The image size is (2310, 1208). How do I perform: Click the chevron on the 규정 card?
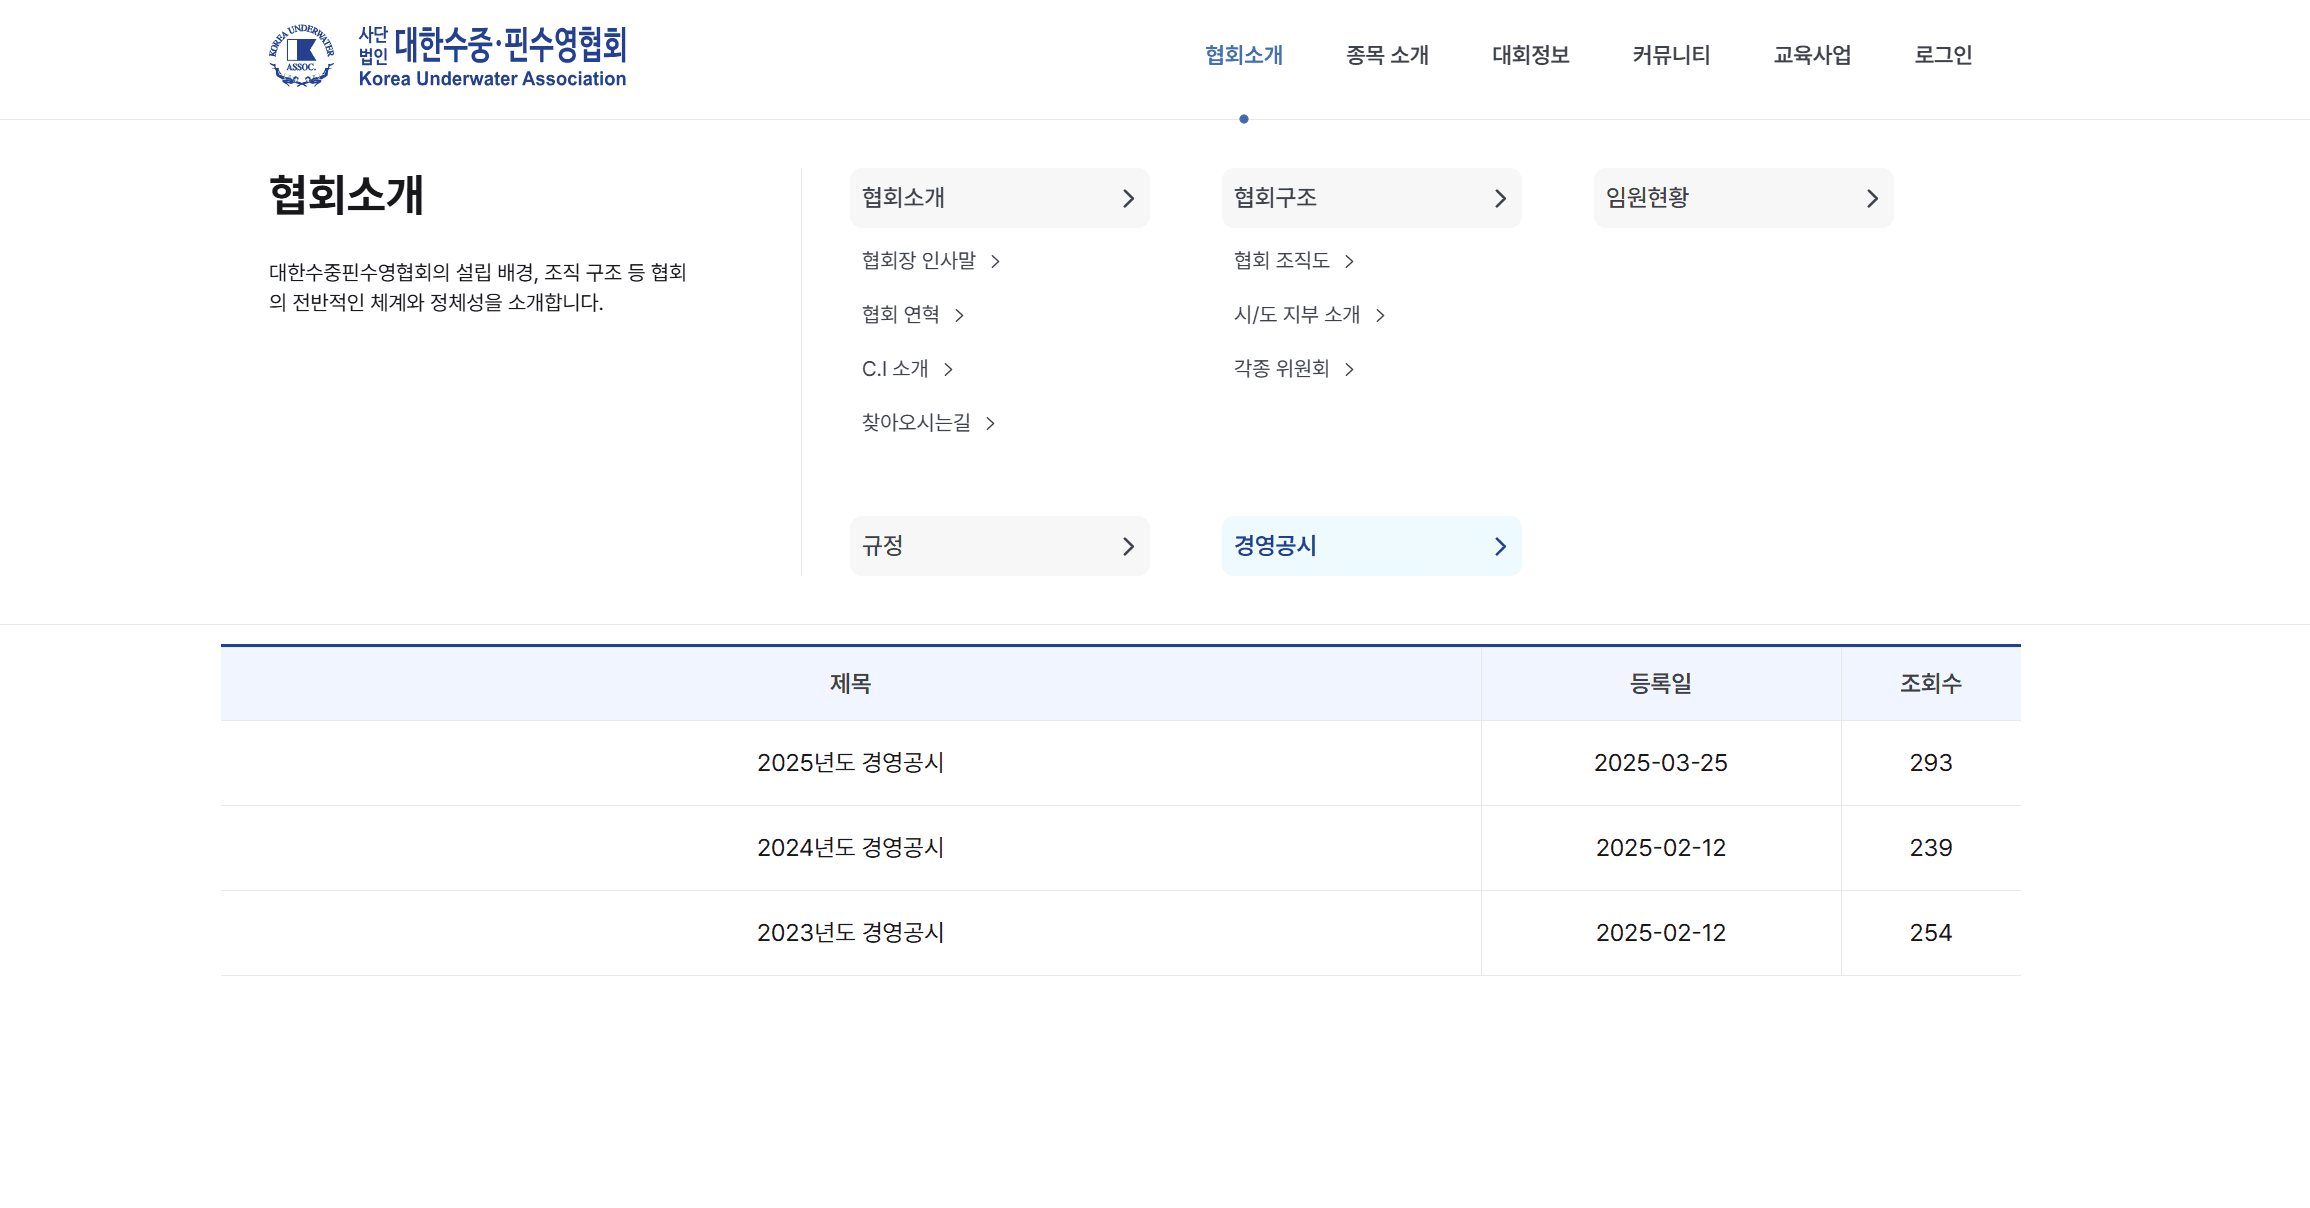click(x=1128, y=547)
